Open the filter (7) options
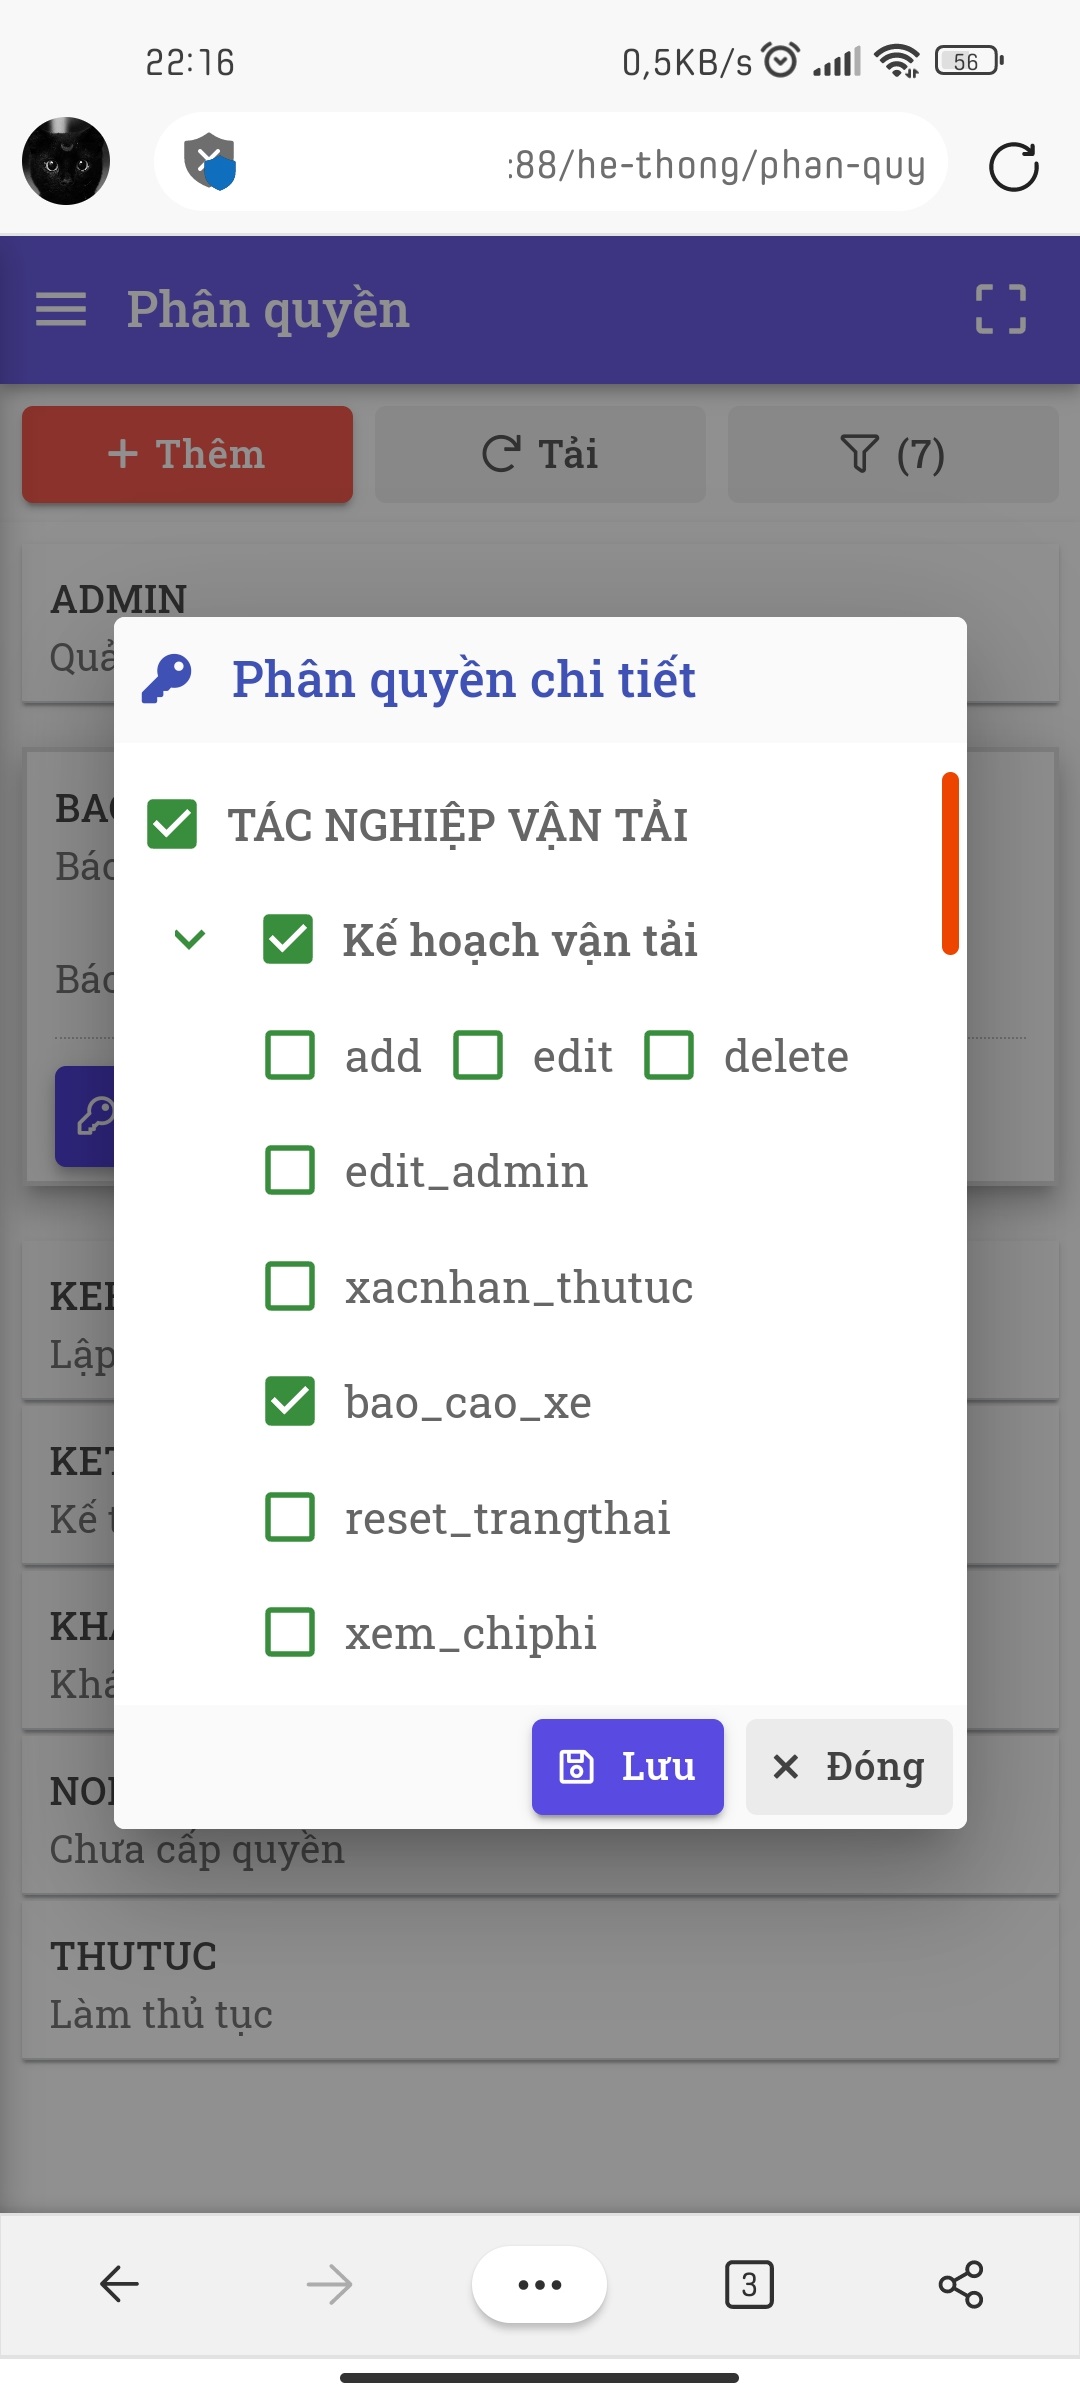 pos(892,454)
